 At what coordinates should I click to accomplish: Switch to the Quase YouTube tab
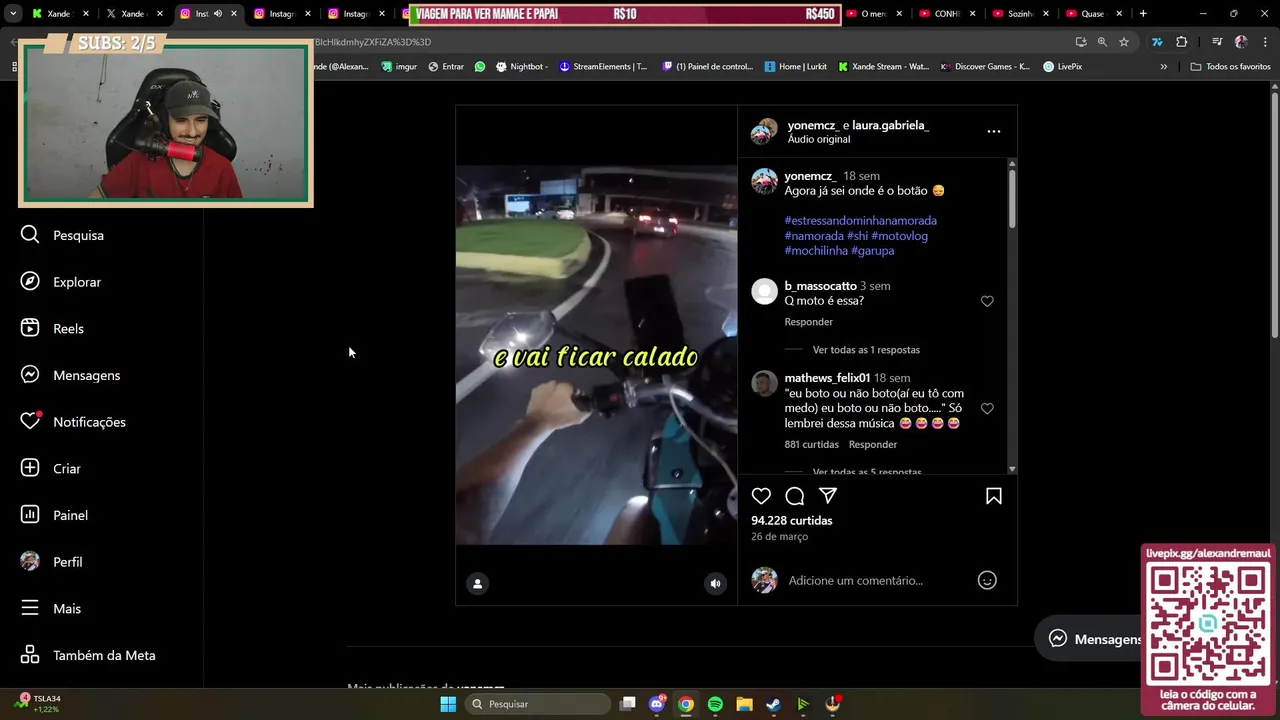pos(1095,14)
